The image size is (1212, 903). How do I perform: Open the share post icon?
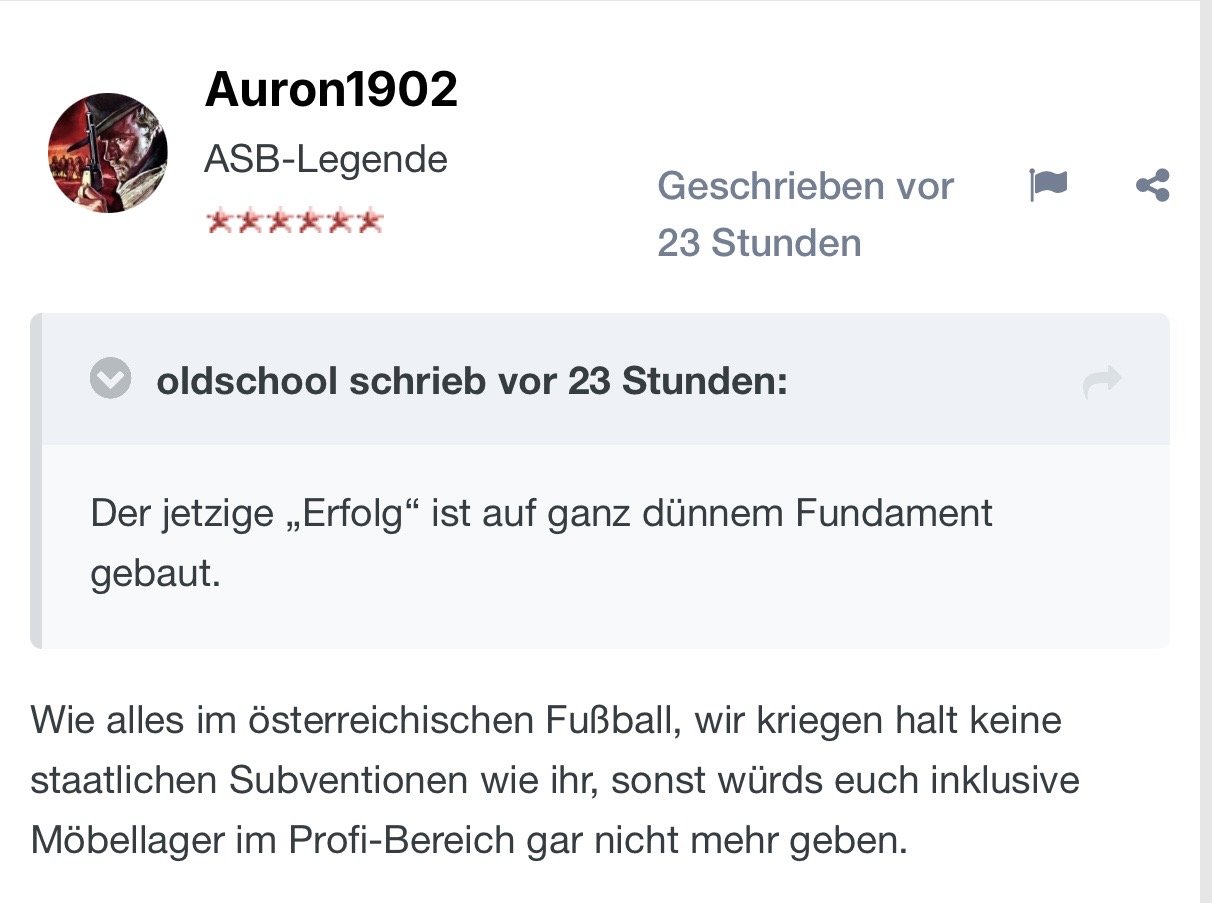pyautogui.click(x=1153, y=186)
